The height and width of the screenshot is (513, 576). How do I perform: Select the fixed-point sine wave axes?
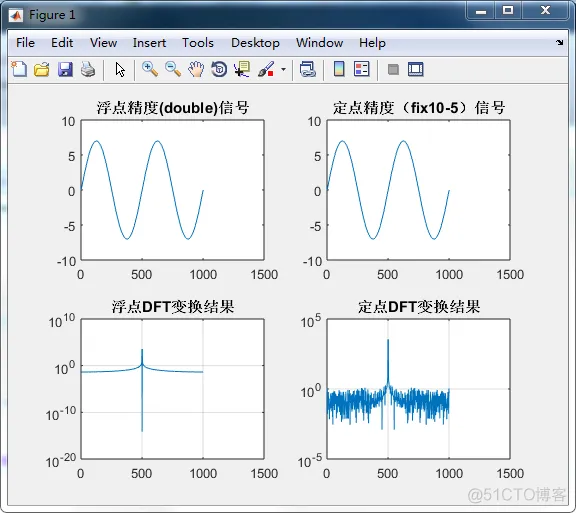tap(418, 190)
